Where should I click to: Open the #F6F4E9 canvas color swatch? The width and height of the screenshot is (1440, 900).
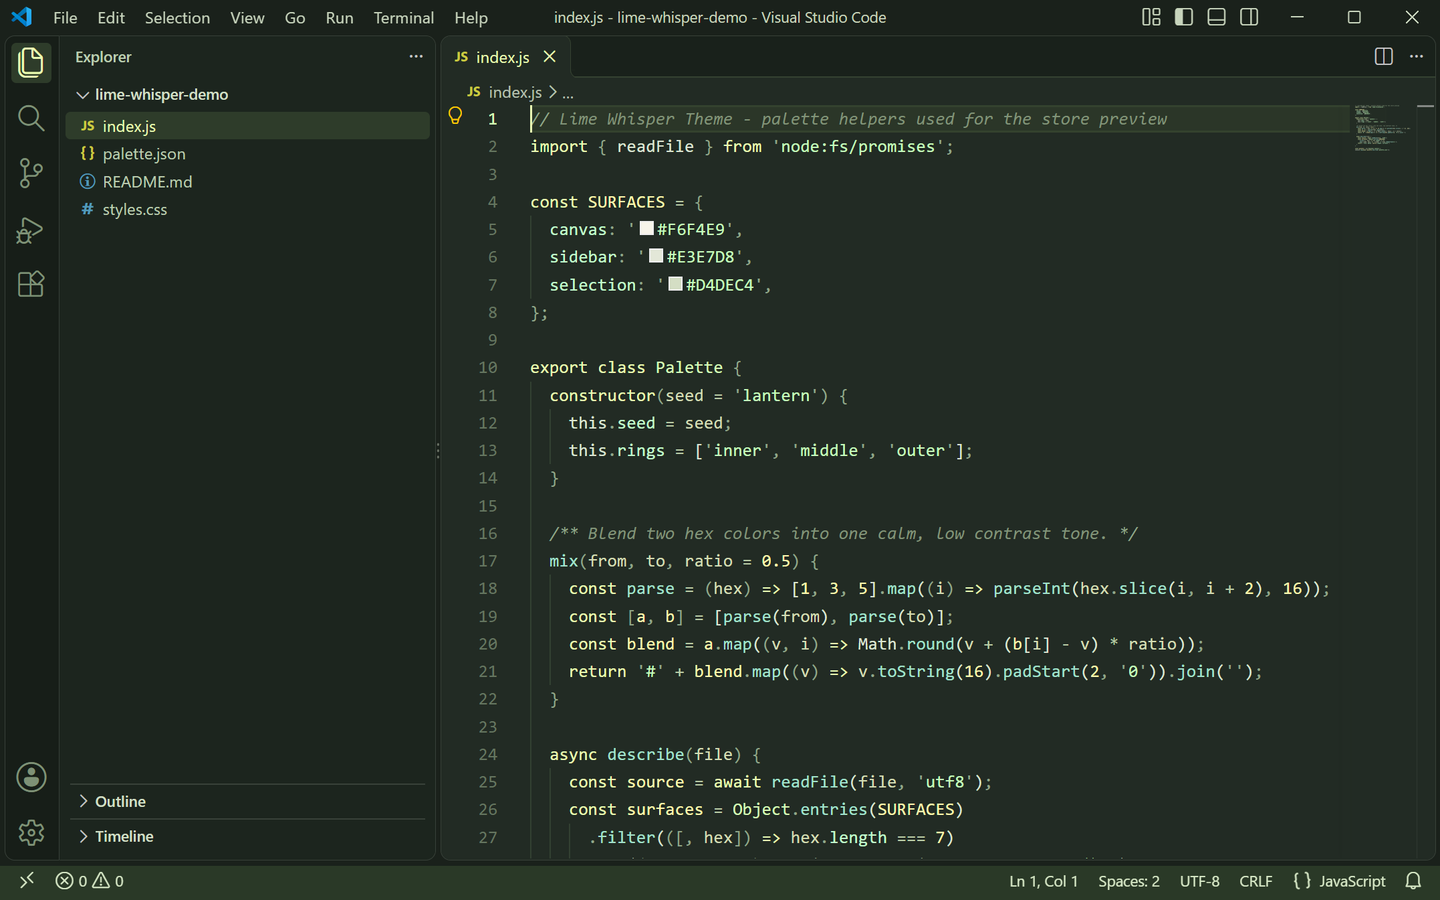tap(647, 228)
